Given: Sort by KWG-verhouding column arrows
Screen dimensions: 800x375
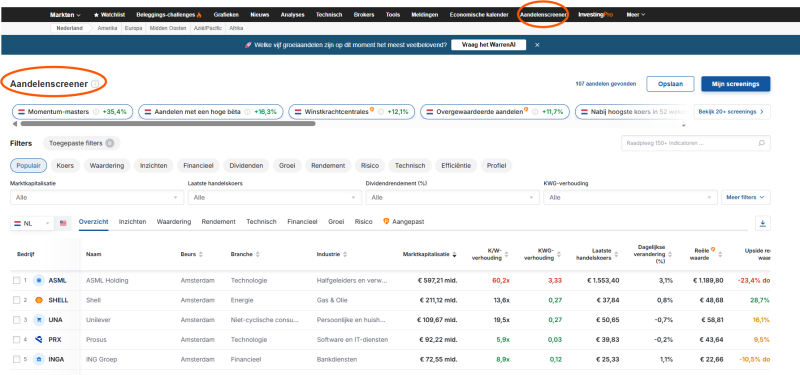Looking at the screenshot, I should (559, 255).
